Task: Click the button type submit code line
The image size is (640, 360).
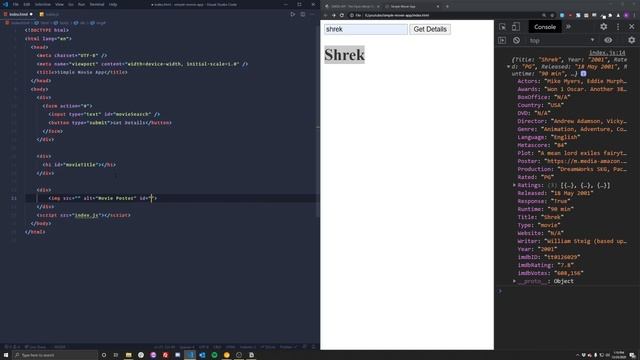Action: [x=110, y=123]
